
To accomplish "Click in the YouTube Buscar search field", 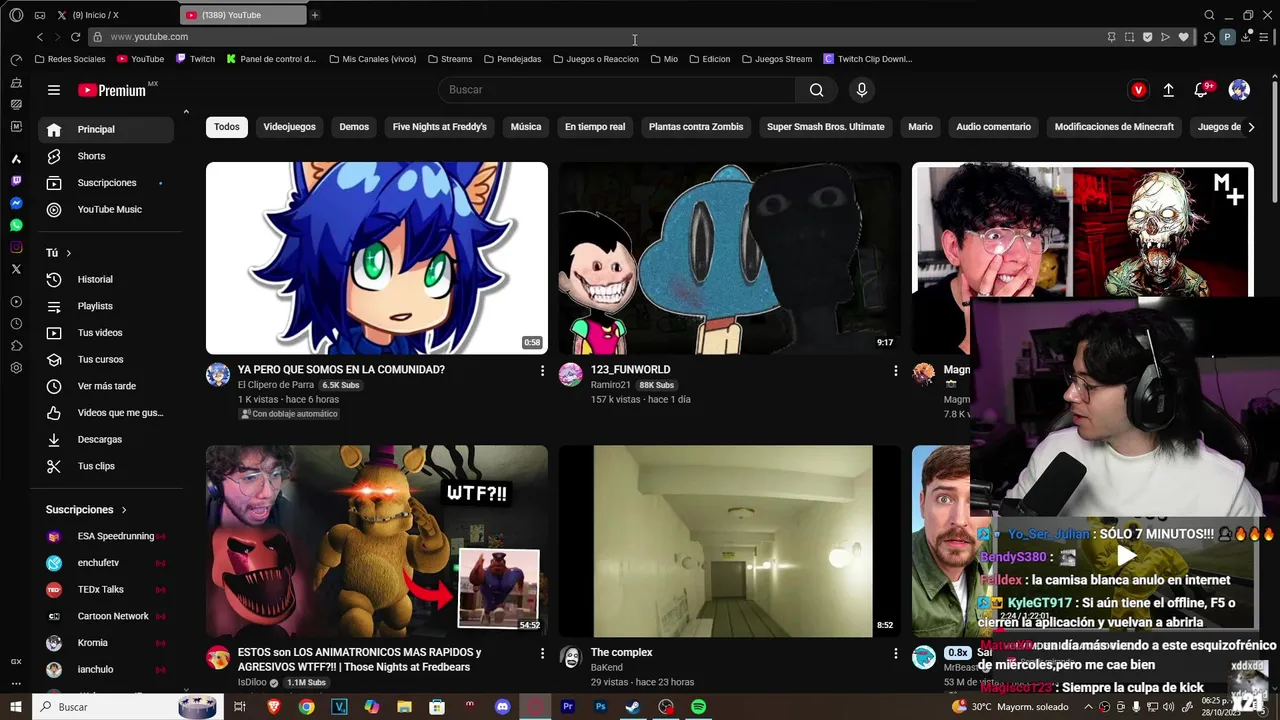I will 617,90.
